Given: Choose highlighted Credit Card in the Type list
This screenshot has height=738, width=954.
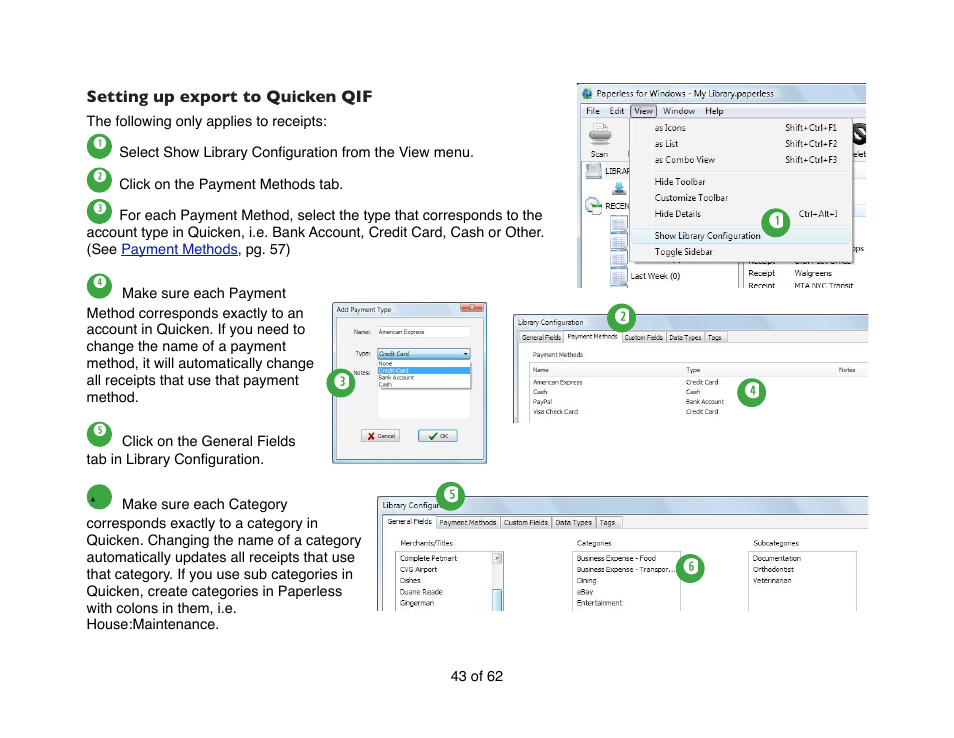Looking at the screenshot, I should coord(423,371).
